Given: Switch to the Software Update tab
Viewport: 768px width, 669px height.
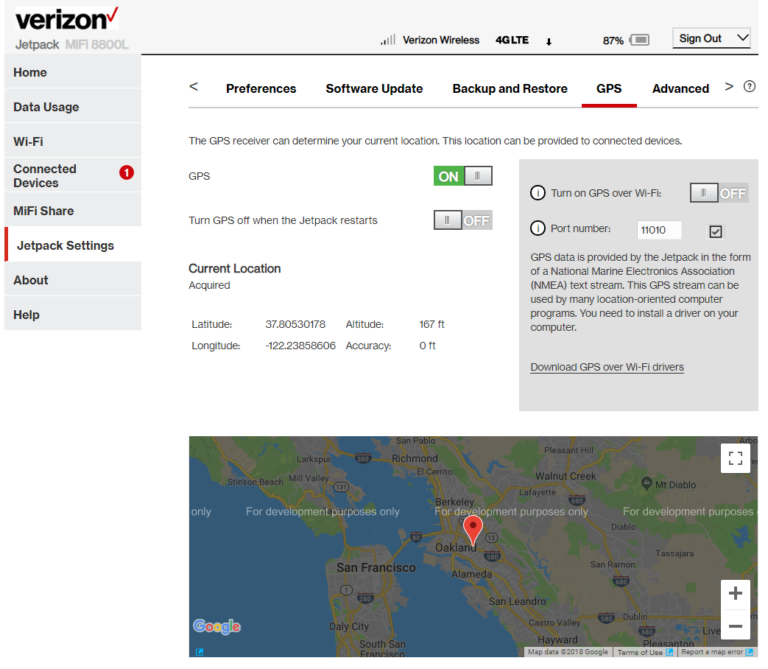Looking at the screenshot, I should 374,88.
